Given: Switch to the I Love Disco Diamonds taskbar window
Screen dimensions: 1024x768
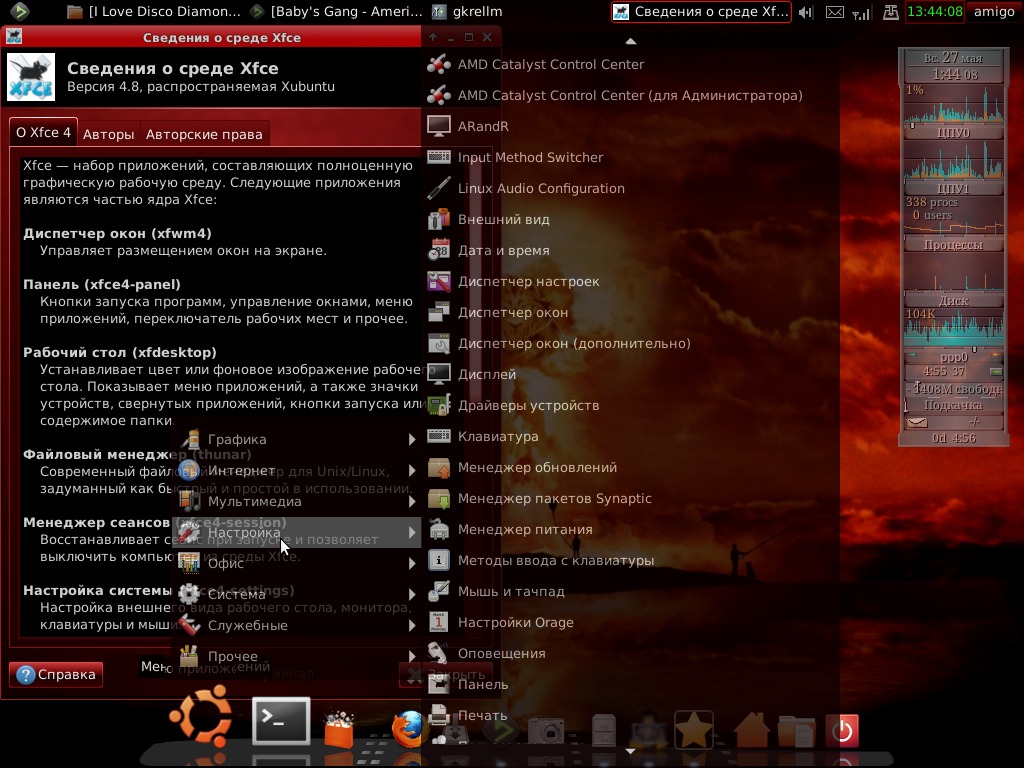Looking at the screenshot, I should (x=155, y=11).
